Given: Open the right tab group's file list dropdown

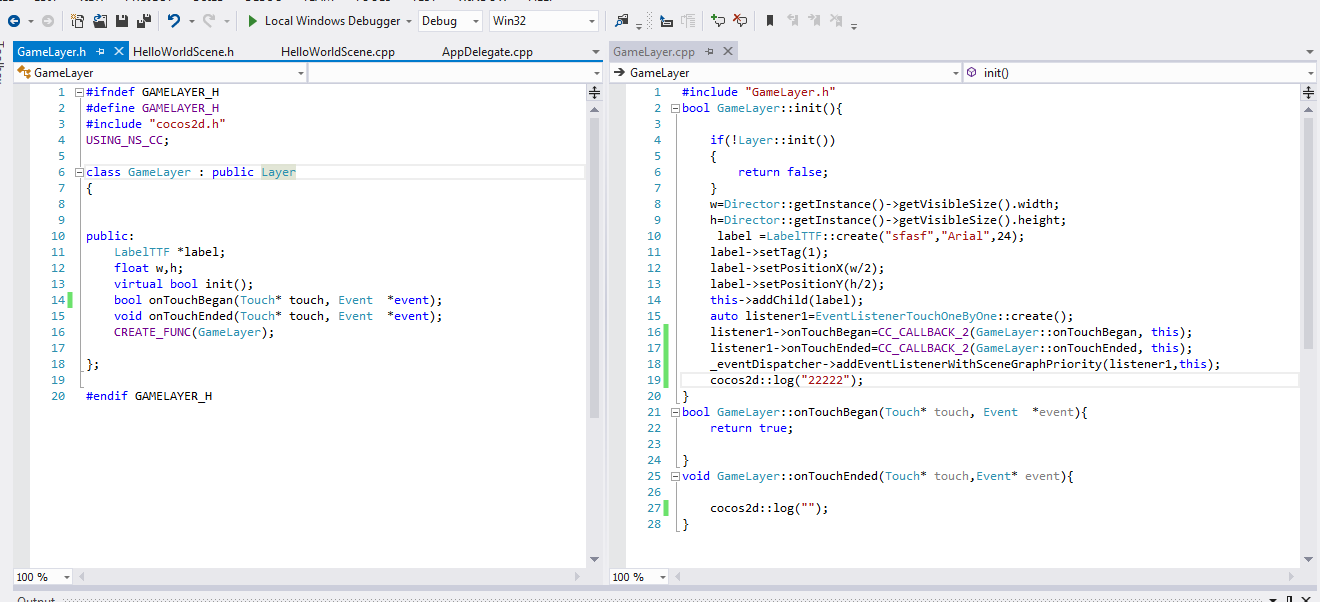Looking at the screenshot, I should [1310, 52].
